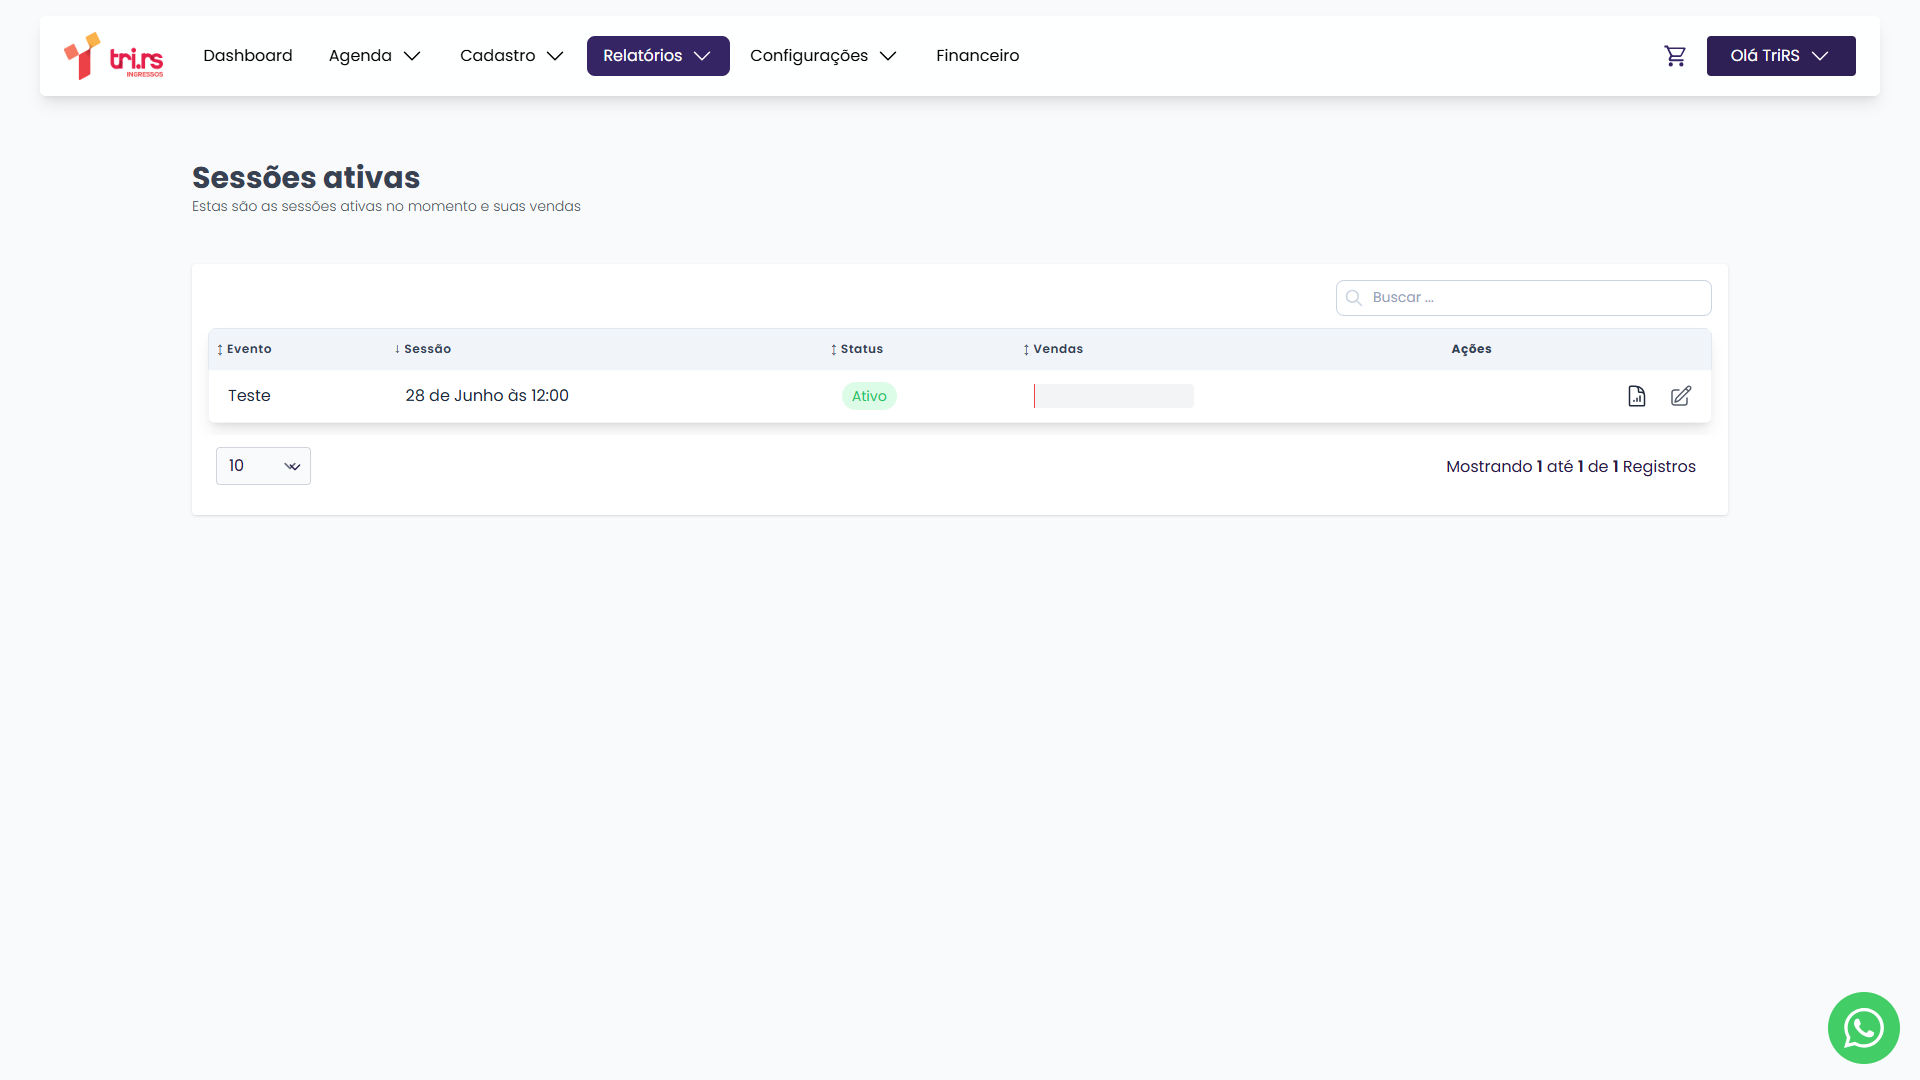Click the edit pencil icon for Teste

click(x=1681, y=396)
